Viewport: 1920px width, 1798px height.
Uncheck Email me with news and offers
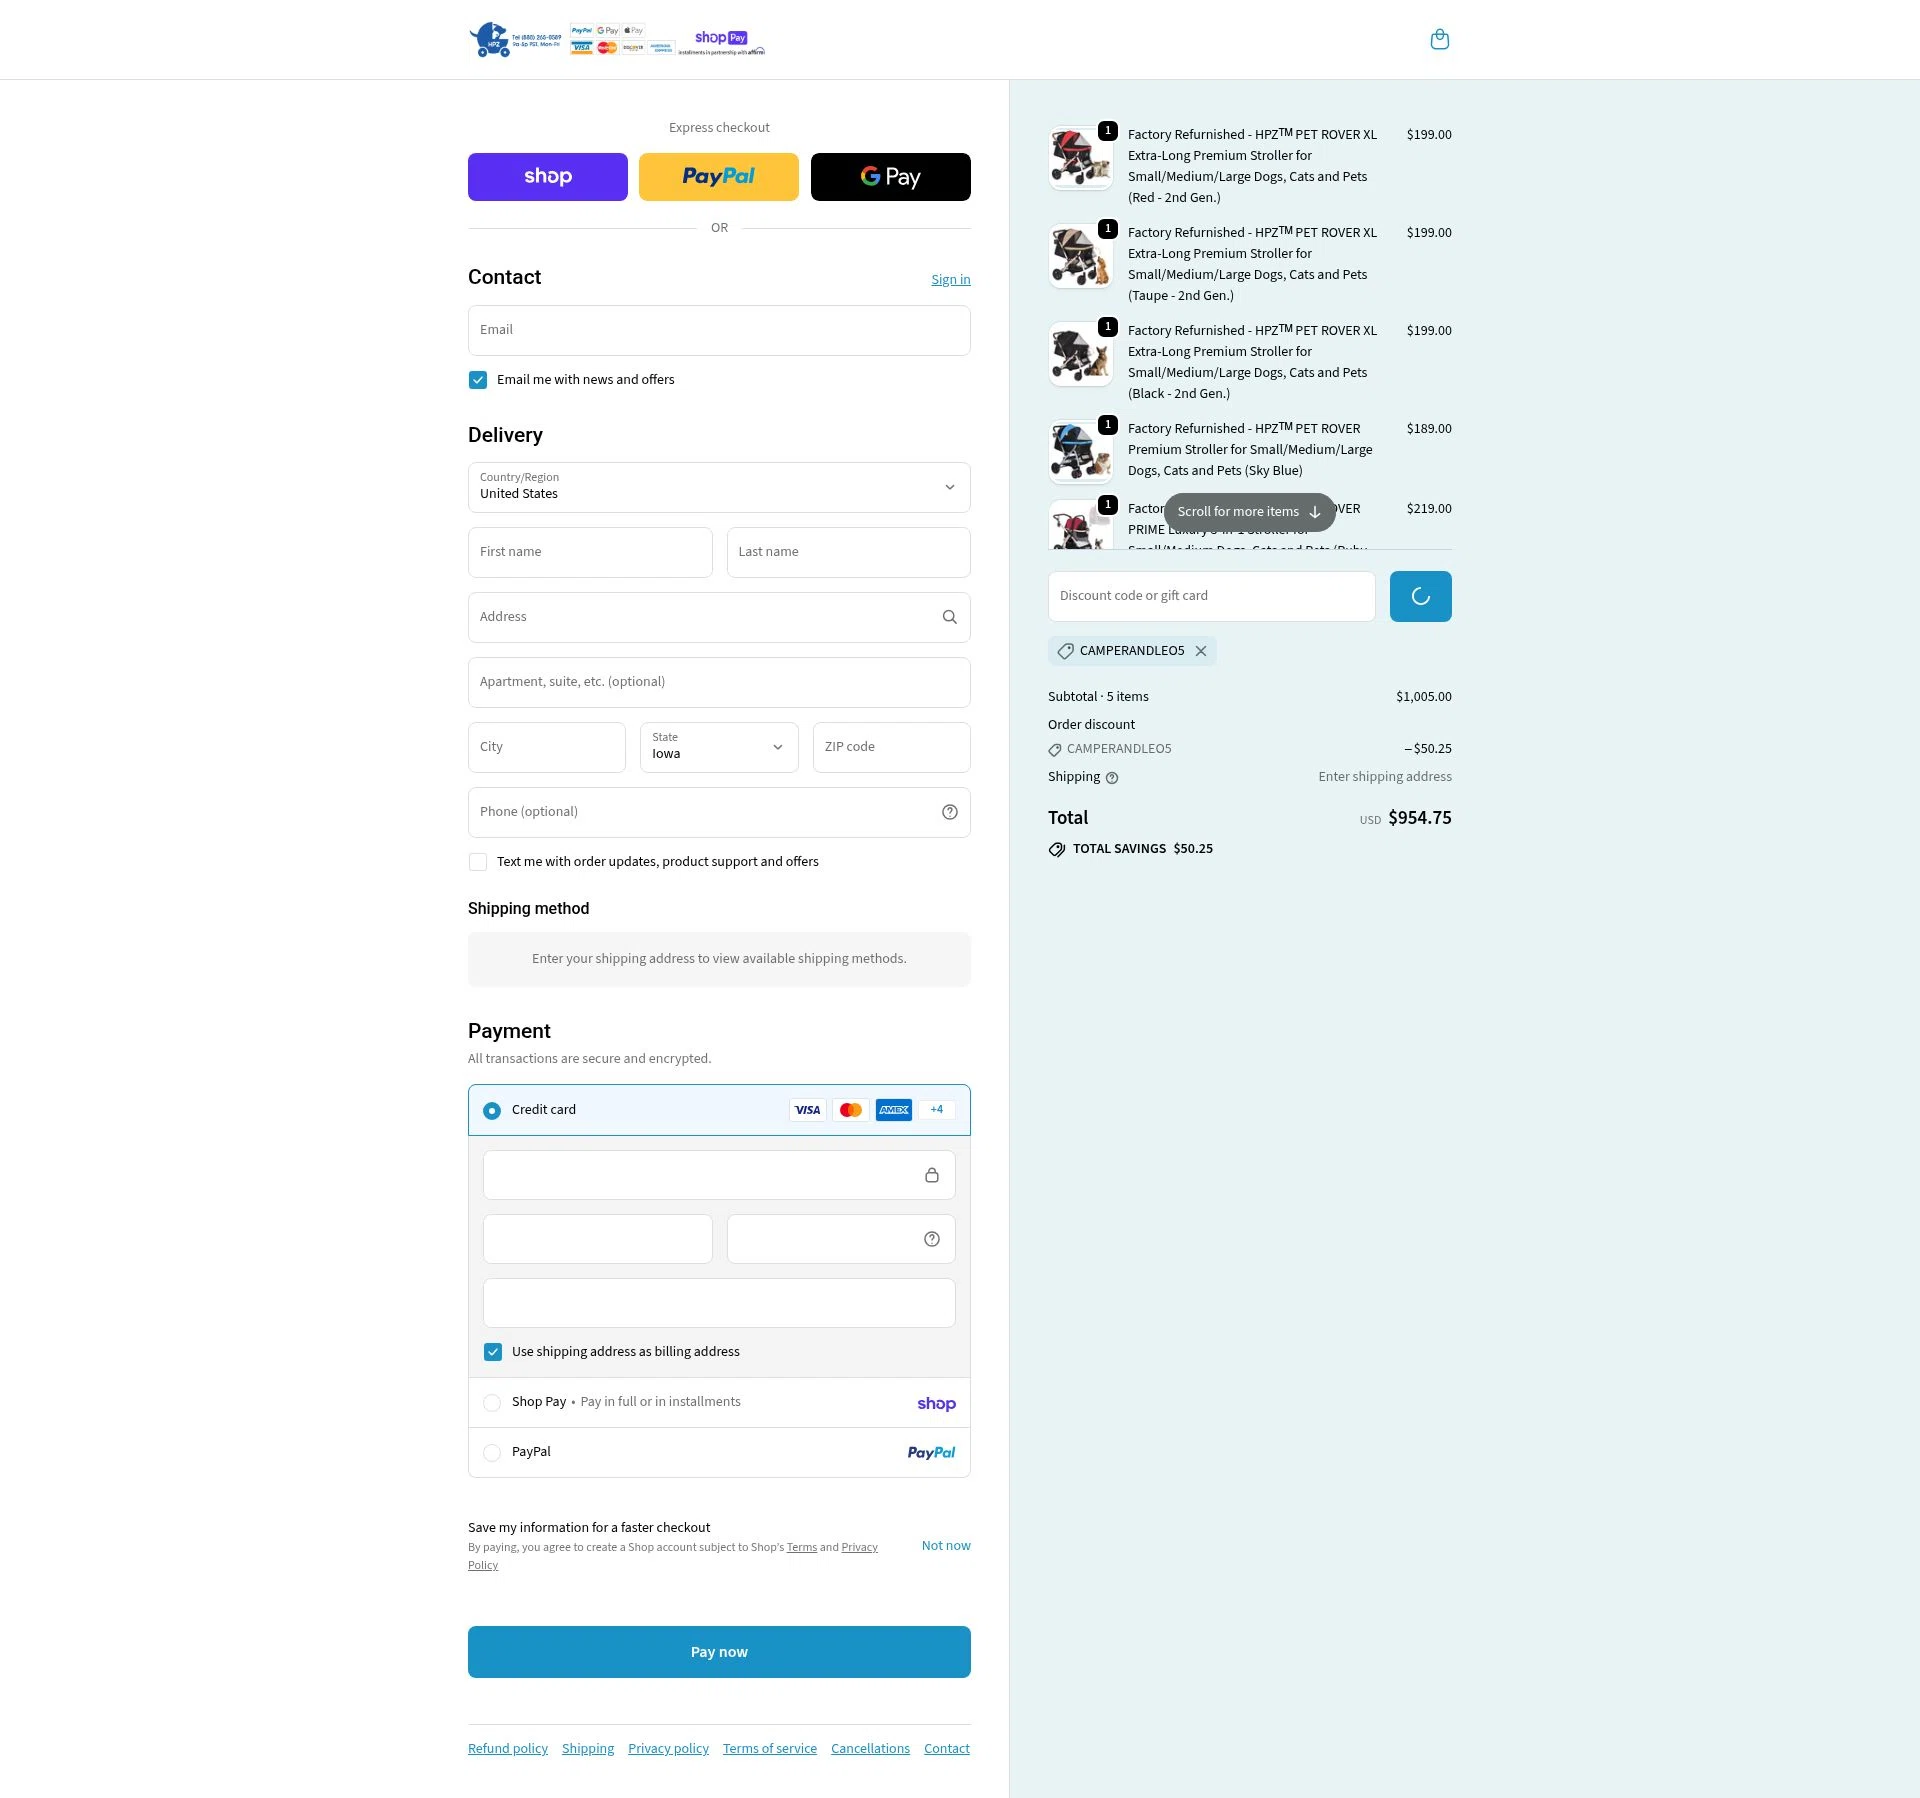[478, 380]
